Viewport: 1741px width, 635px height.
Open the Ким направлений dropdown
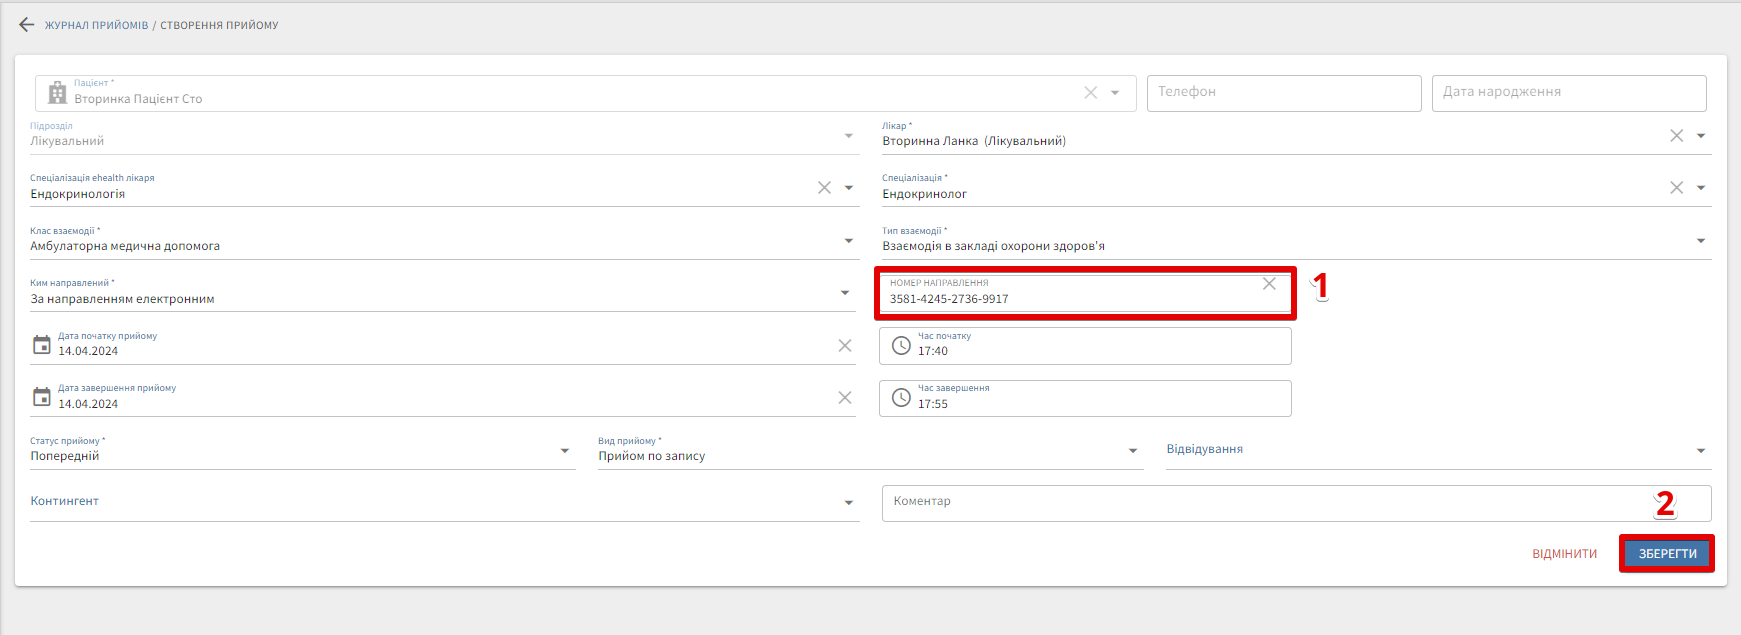(845, 293)
